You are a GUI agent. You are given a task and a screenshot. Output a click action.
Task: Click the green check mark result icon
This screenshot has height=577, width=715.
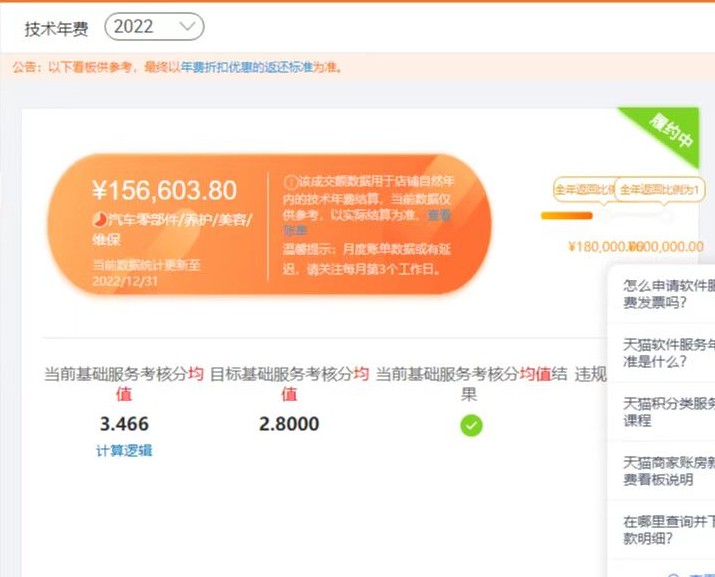pos(471,426)
